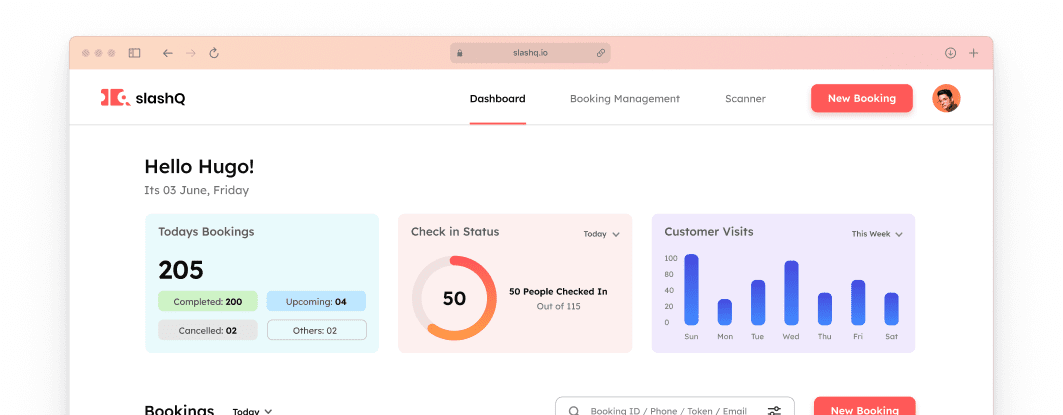Image resolution: width=1063 pixels, height=415 pixels.
Task: Open the user profile avatar
Action: pyautogui.click(x=946, y=98)
